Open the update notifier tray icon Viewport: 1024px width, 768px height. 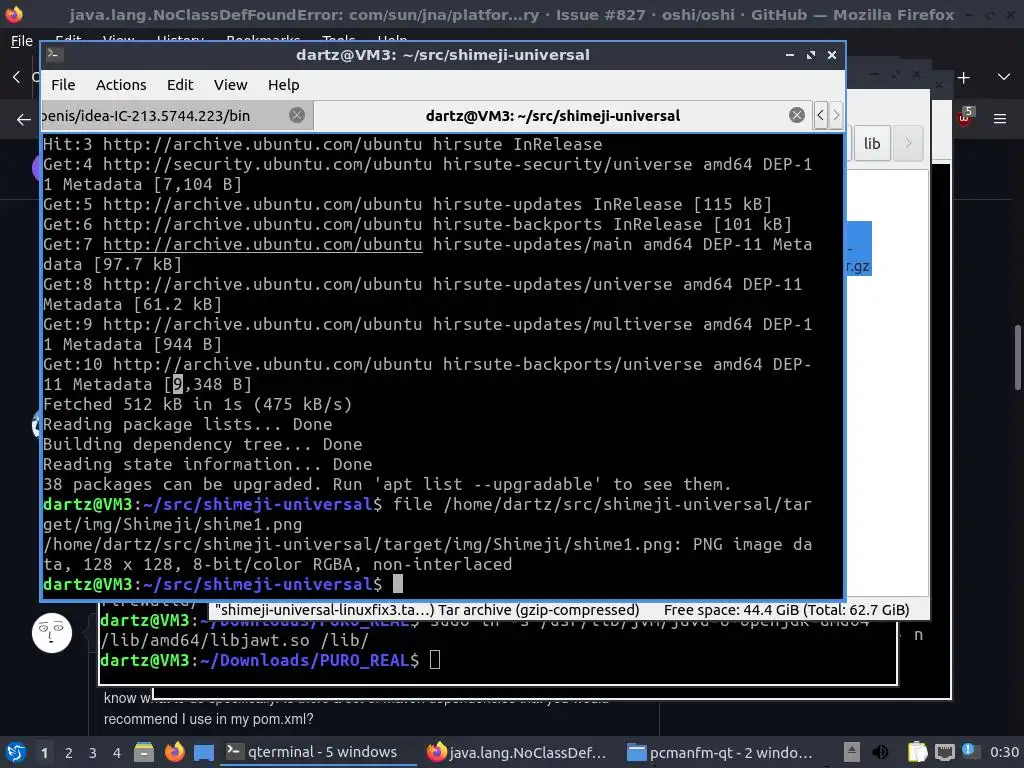point(969,752)
